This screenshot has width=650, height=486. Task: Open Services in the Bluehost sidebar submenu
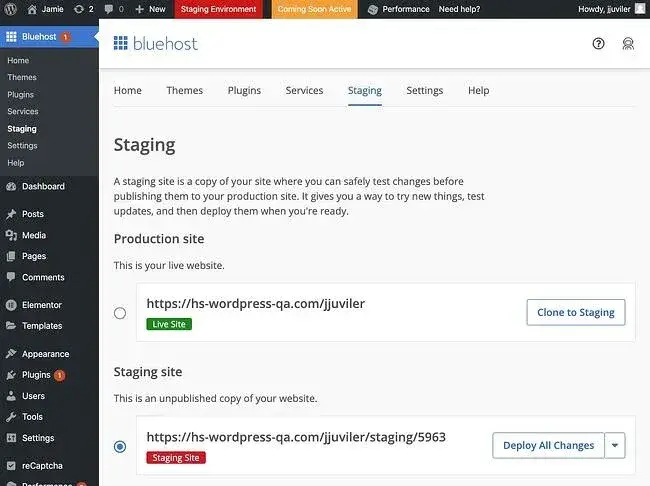23,112
